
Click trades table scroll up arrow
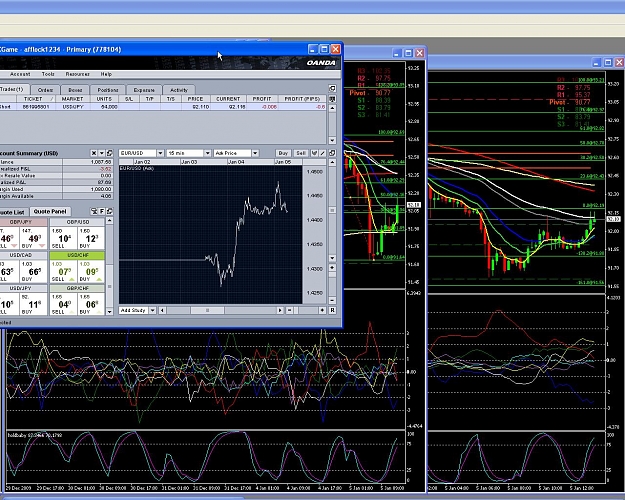click(x=332, y=108)
